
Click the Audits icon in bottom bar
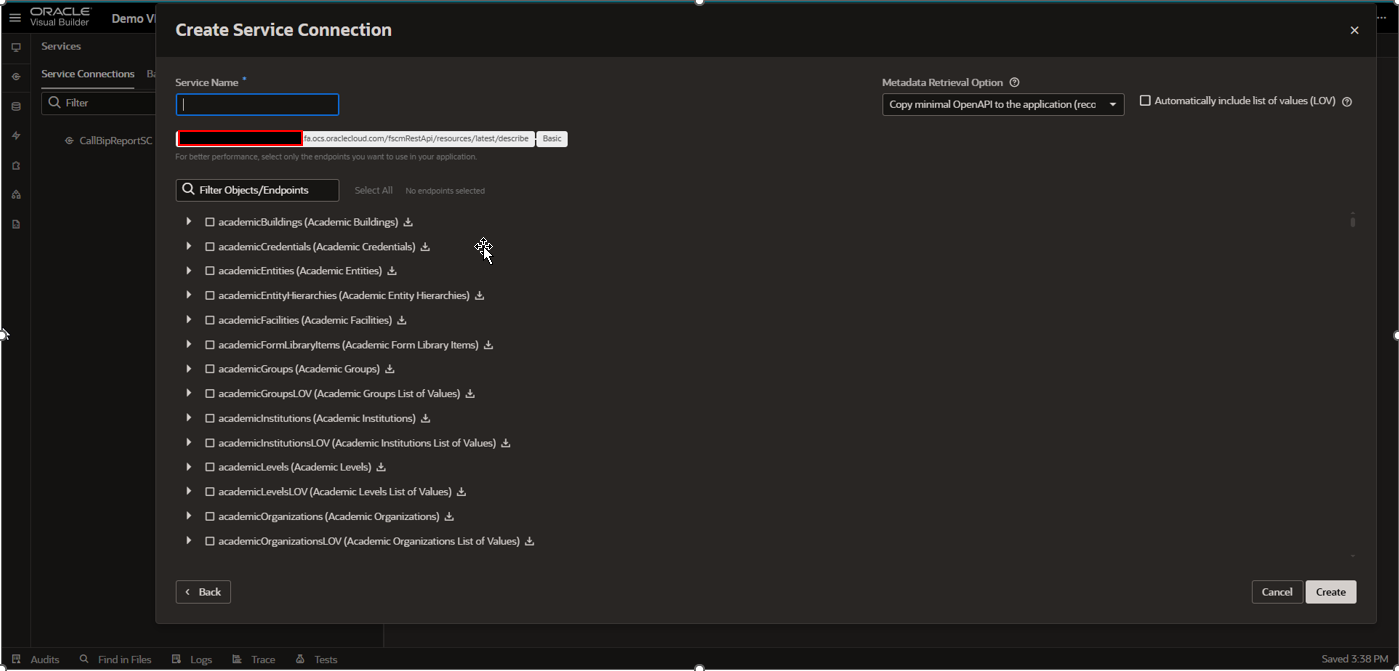(16, 660)
